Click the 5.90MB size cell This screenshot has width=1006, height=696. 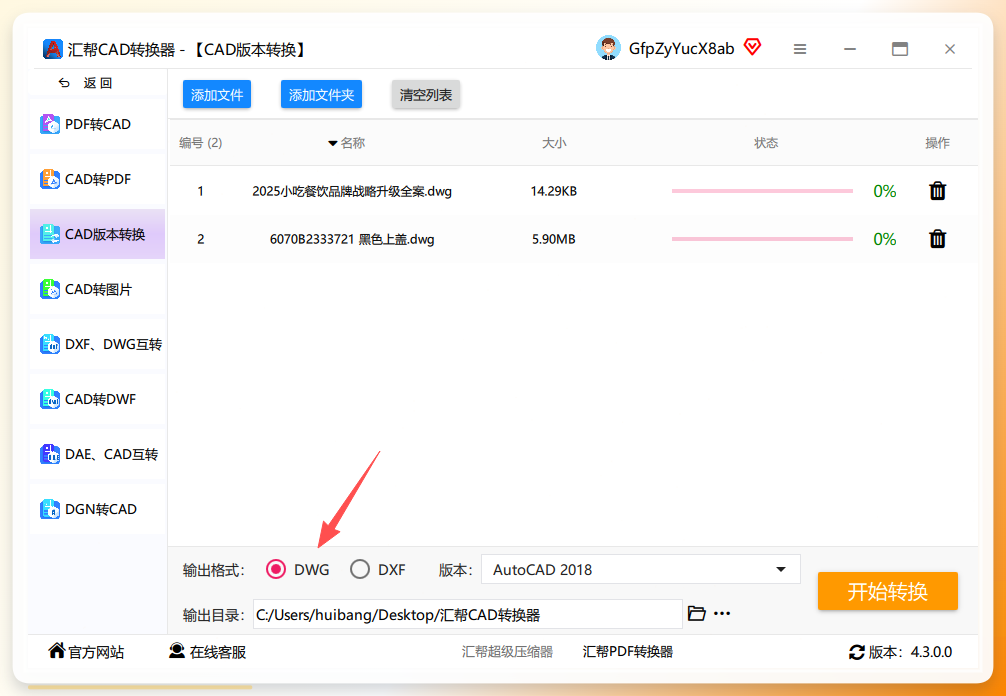pyautogui.click(x=554, y=239)
